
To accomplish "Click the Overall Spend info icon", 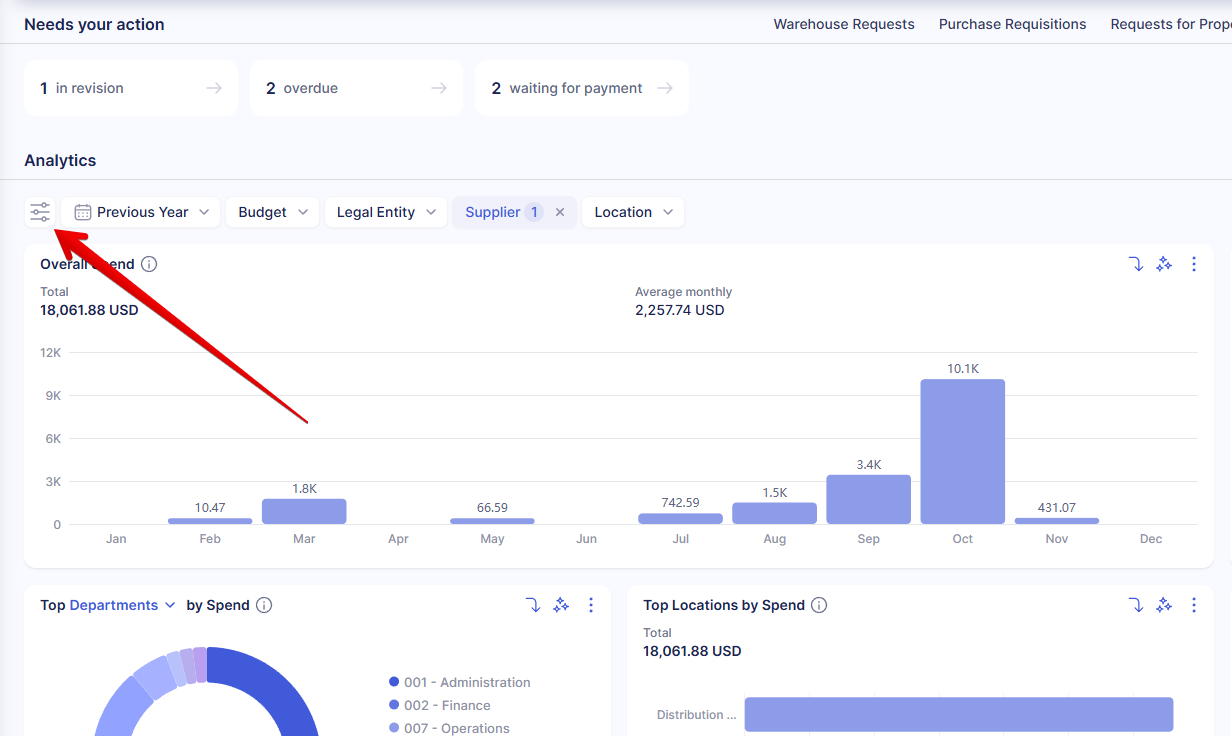I will [x=149, y=264].
